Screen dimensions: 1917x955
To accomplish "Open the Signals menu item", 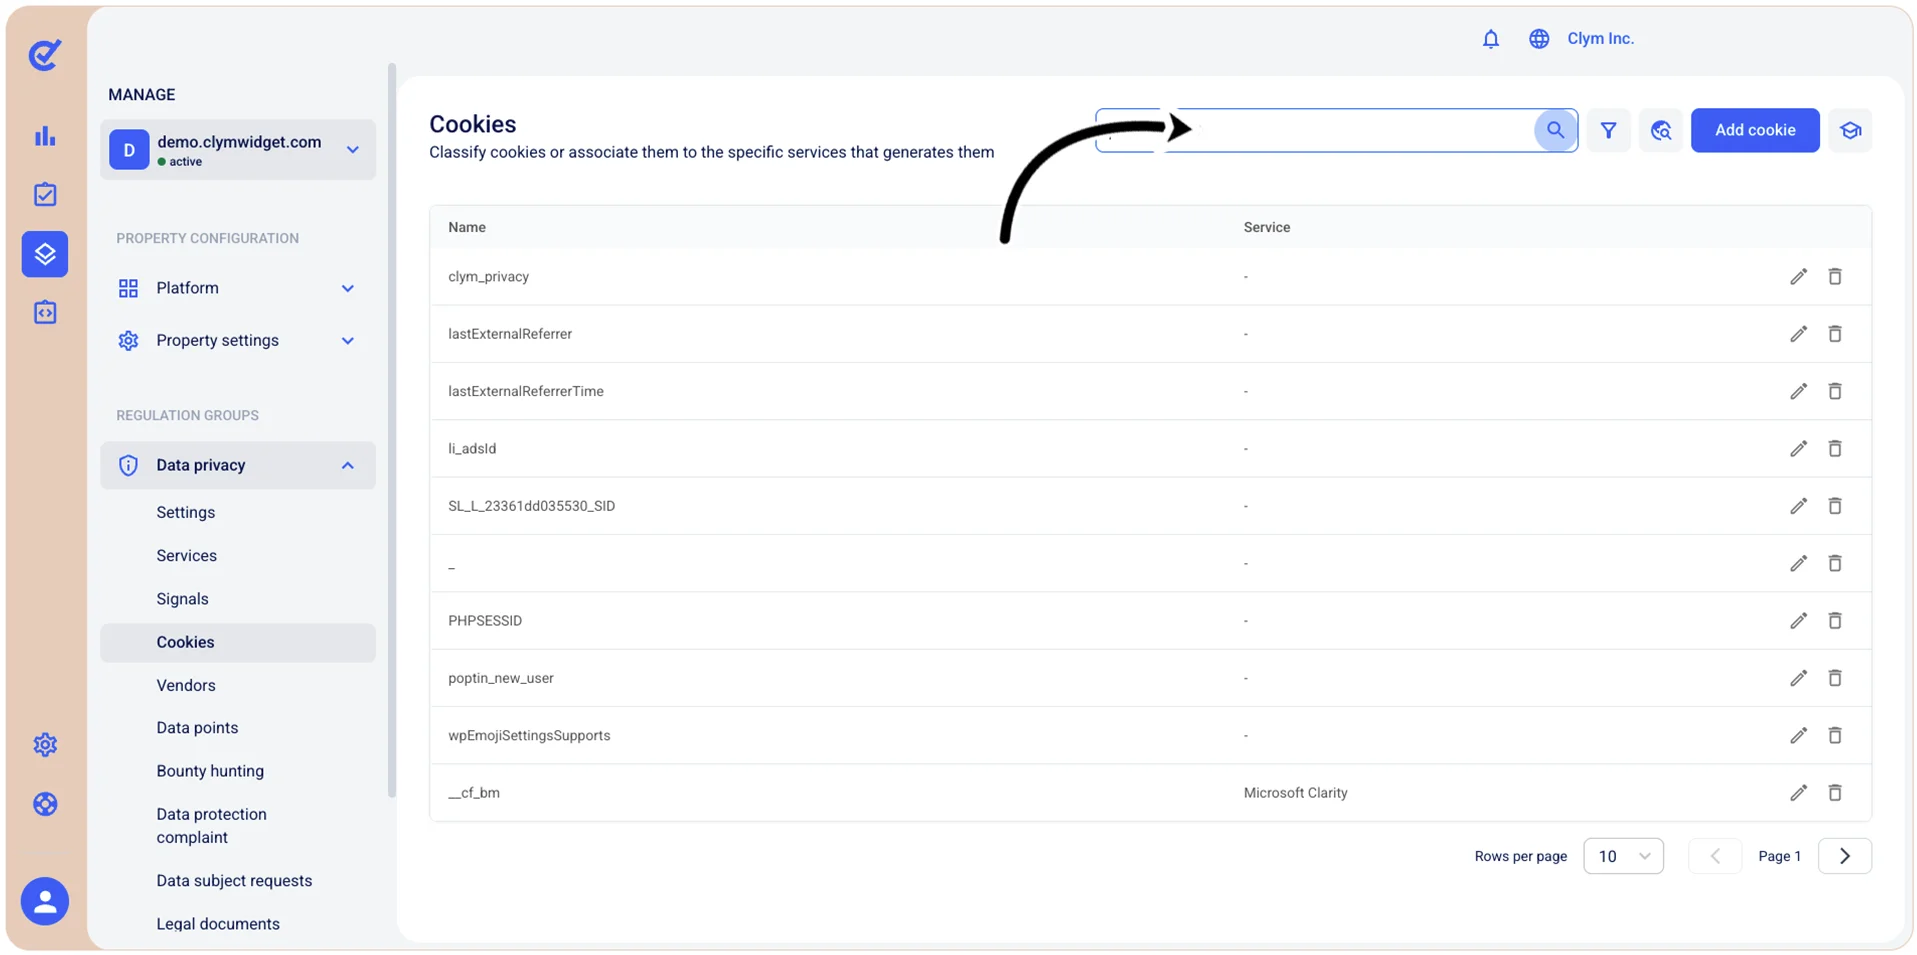I will pyautogui.click(x=182, y=599).
